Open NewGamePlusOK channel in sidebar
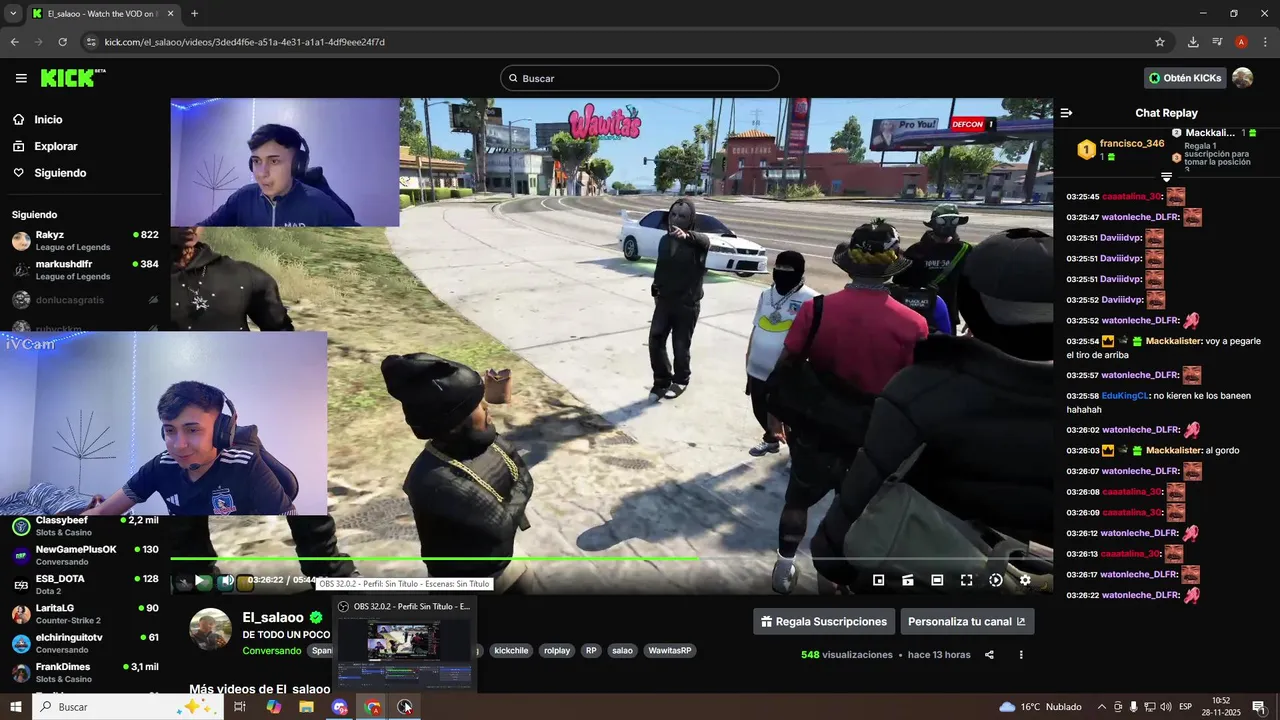The height and width of the screenshot is (720, 1280). (x=85, y=555)
